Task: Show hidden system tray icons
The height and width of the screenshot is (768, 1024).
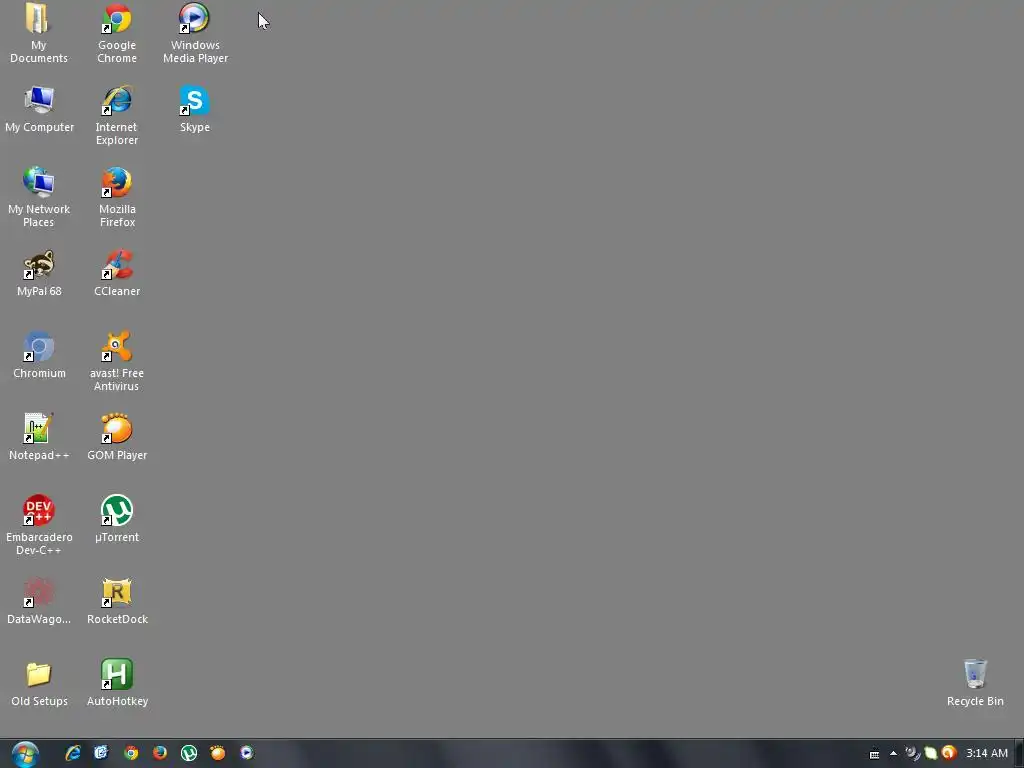Action: pyautogui.click(x=893, y=754)
